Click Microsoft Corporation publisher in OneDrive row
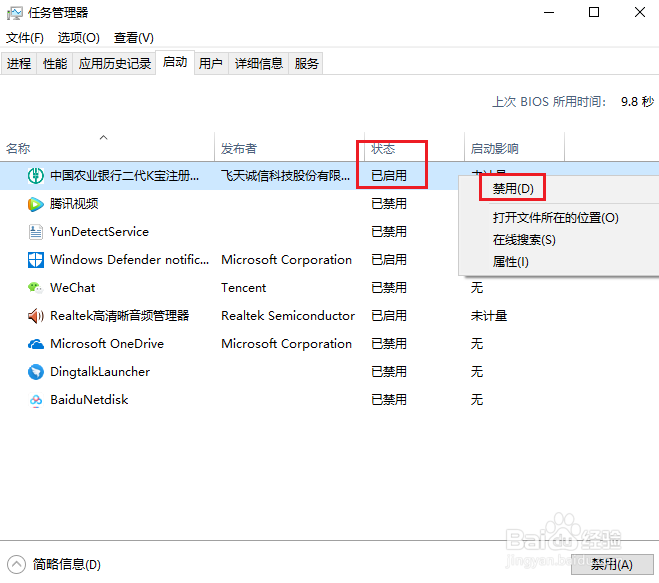Image resolution: width=659 pixels, height=583 pixels. (286, 344)
